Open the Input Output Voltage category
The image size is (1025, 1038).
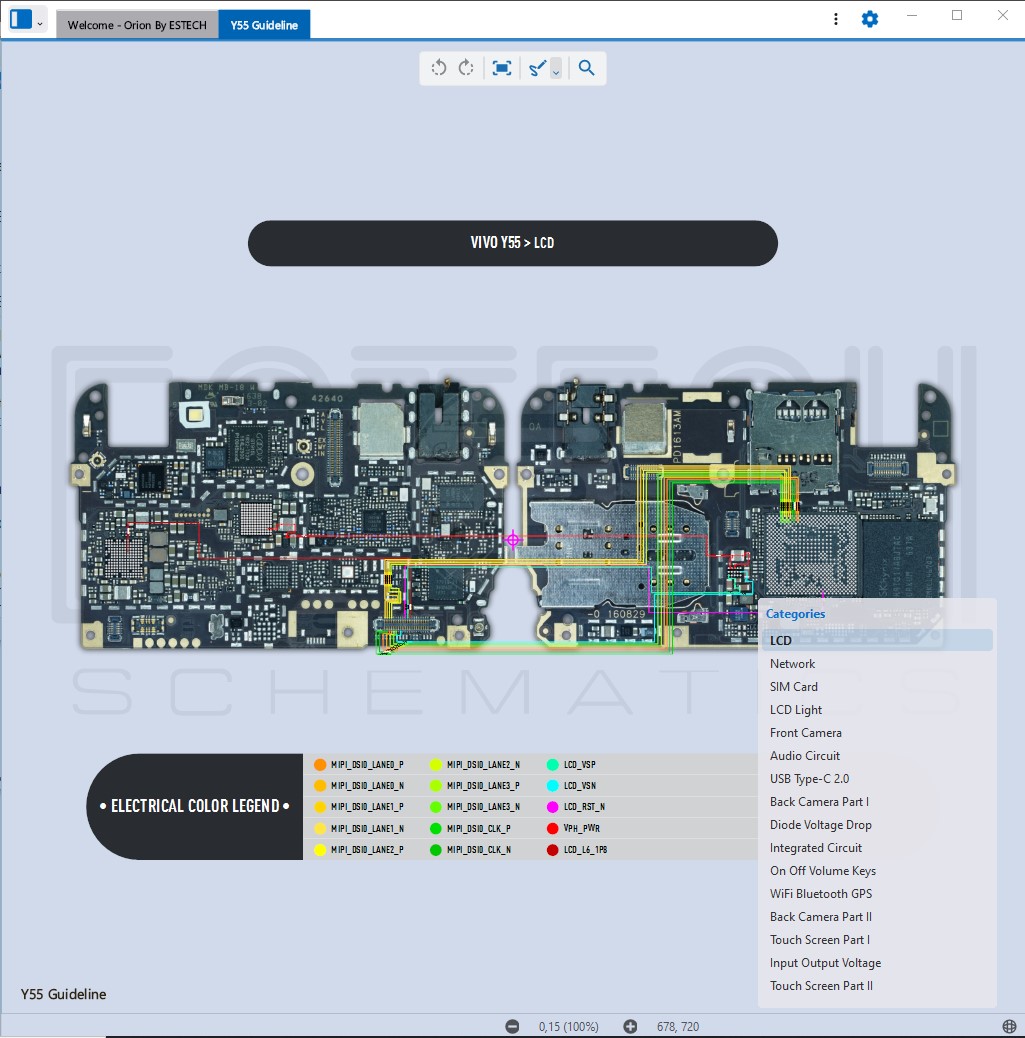tap(877, 963)
